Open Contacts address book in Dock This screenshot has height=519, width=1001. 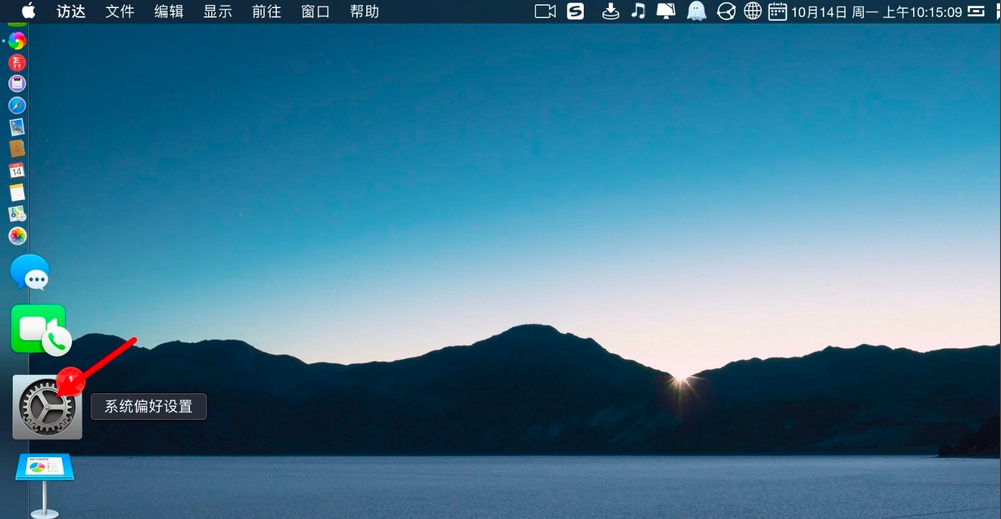(17, 149)
